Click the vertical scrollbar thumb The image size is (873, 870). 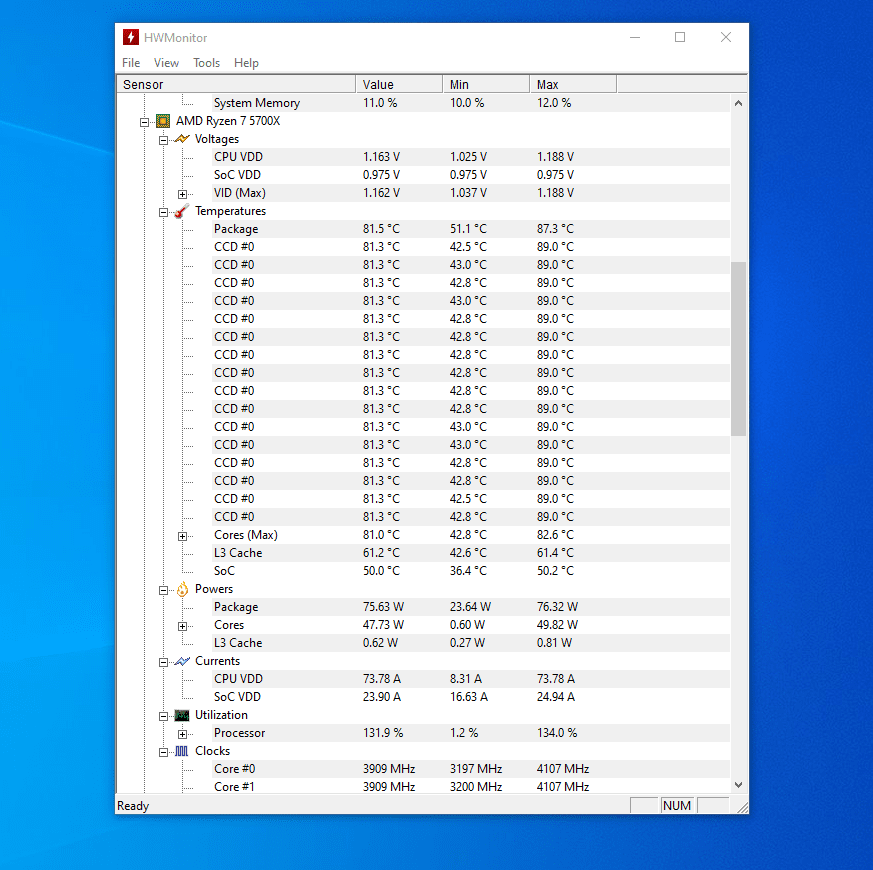pyautogui.click(x=738, y=348)
